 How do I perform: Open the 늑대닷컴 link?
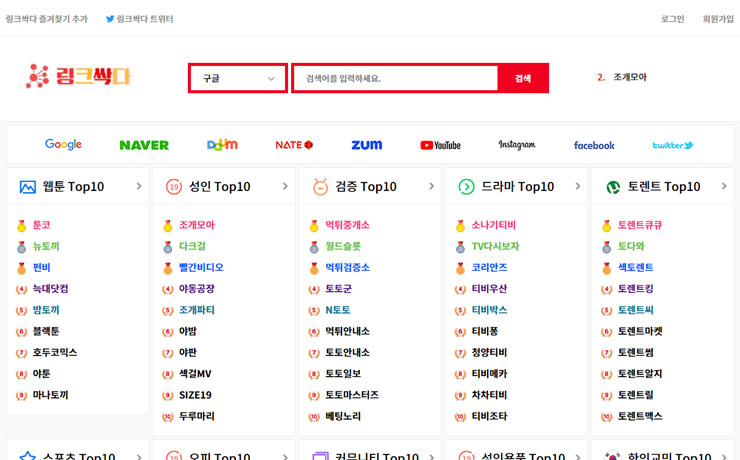click(50, 288)
